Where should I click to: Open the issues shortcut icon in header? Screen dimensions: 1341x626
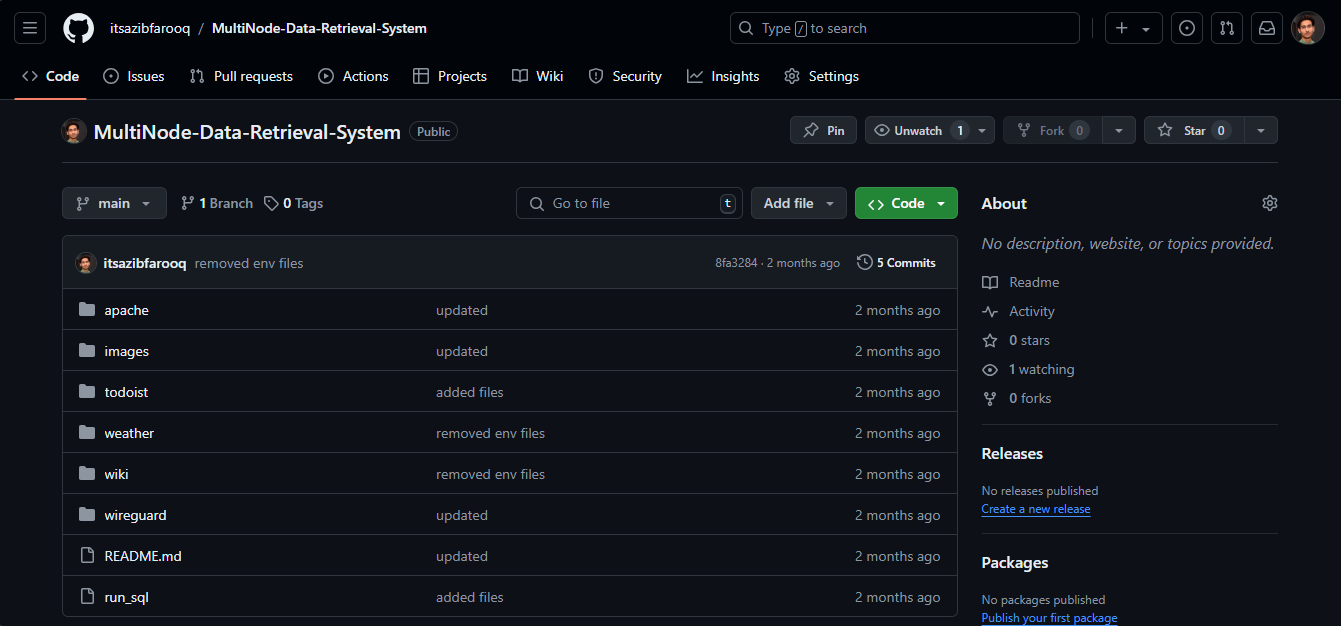coord(1186,28)
